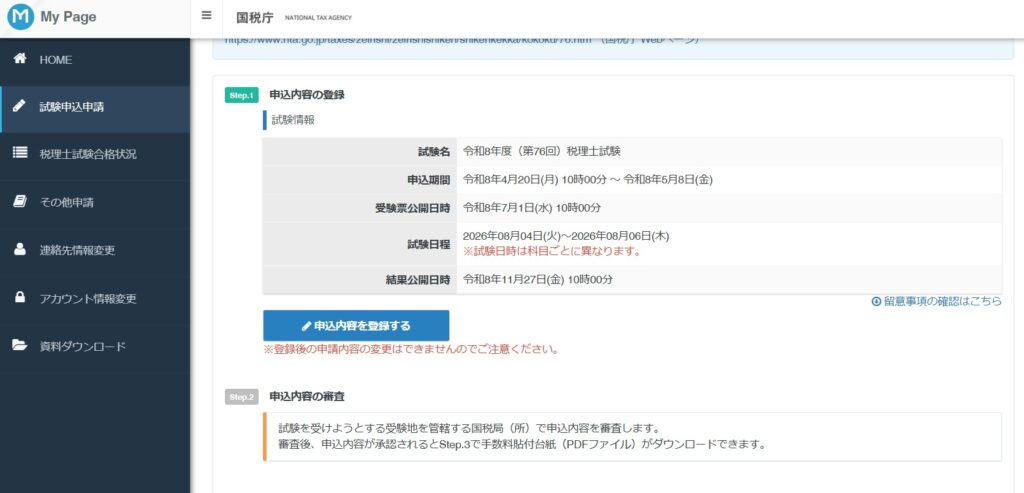Click the pencil icon beside 試験申込申請
The width and height of the screenshot is (1024, 493).
point(19,106)
